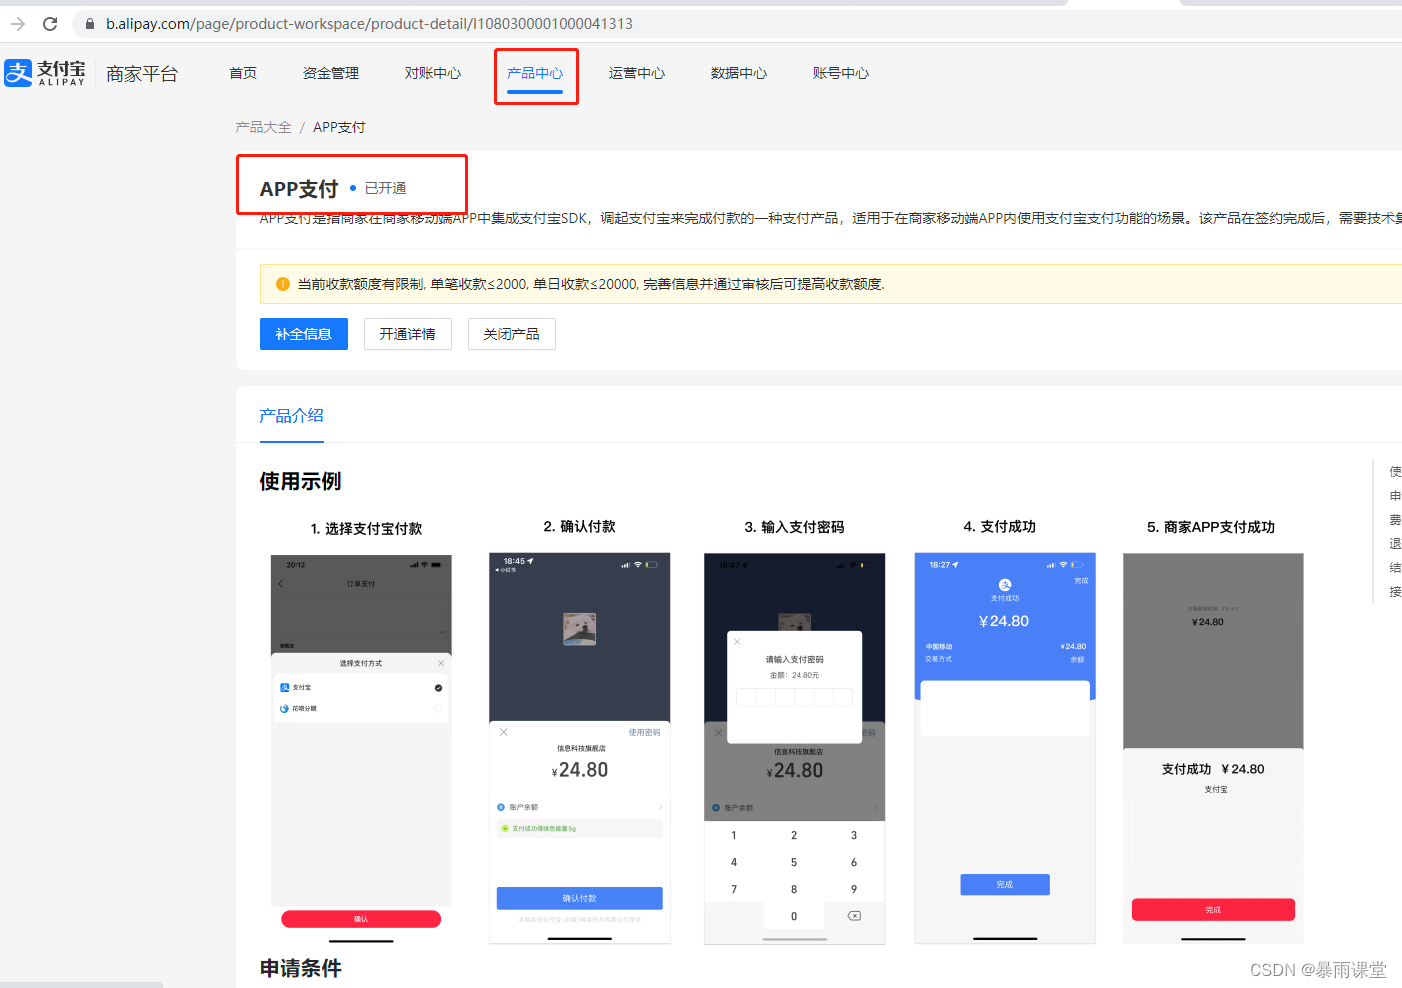Click the 使用示例 section heading
The height and width of the screenshot is (988, 1402).
pos(300,481)
